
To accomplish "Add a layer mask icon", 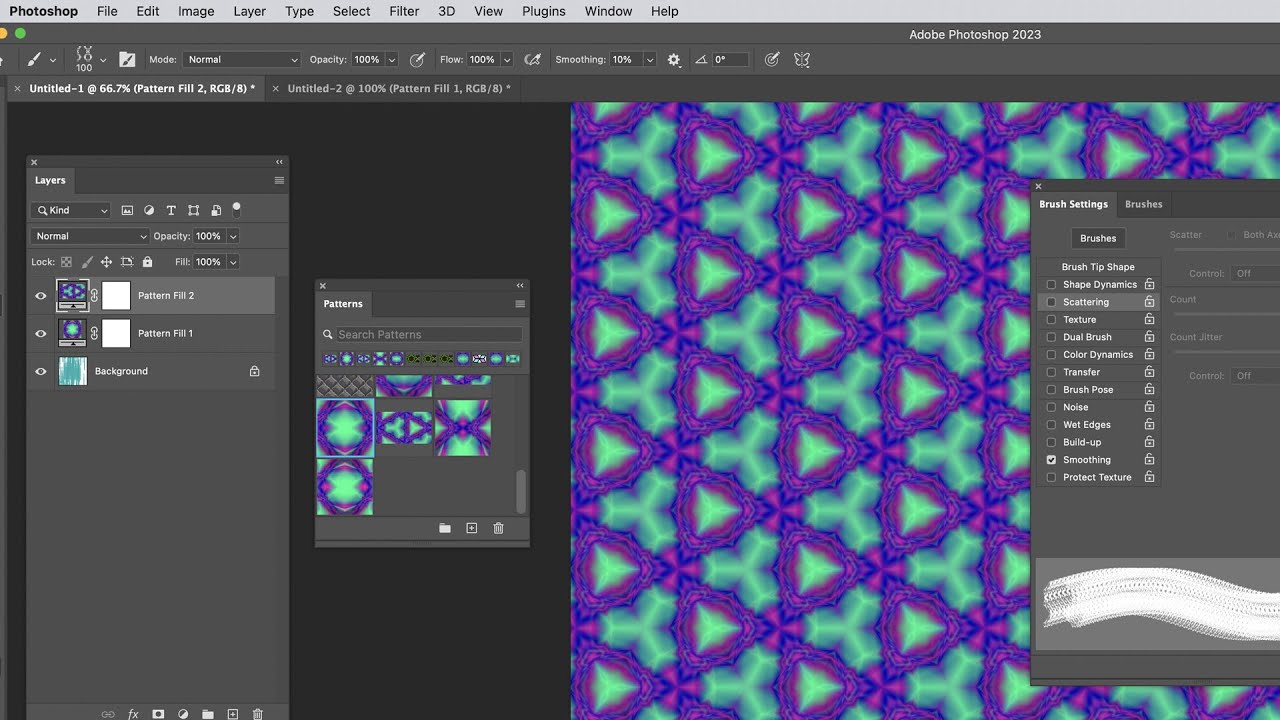I will 158,714.
